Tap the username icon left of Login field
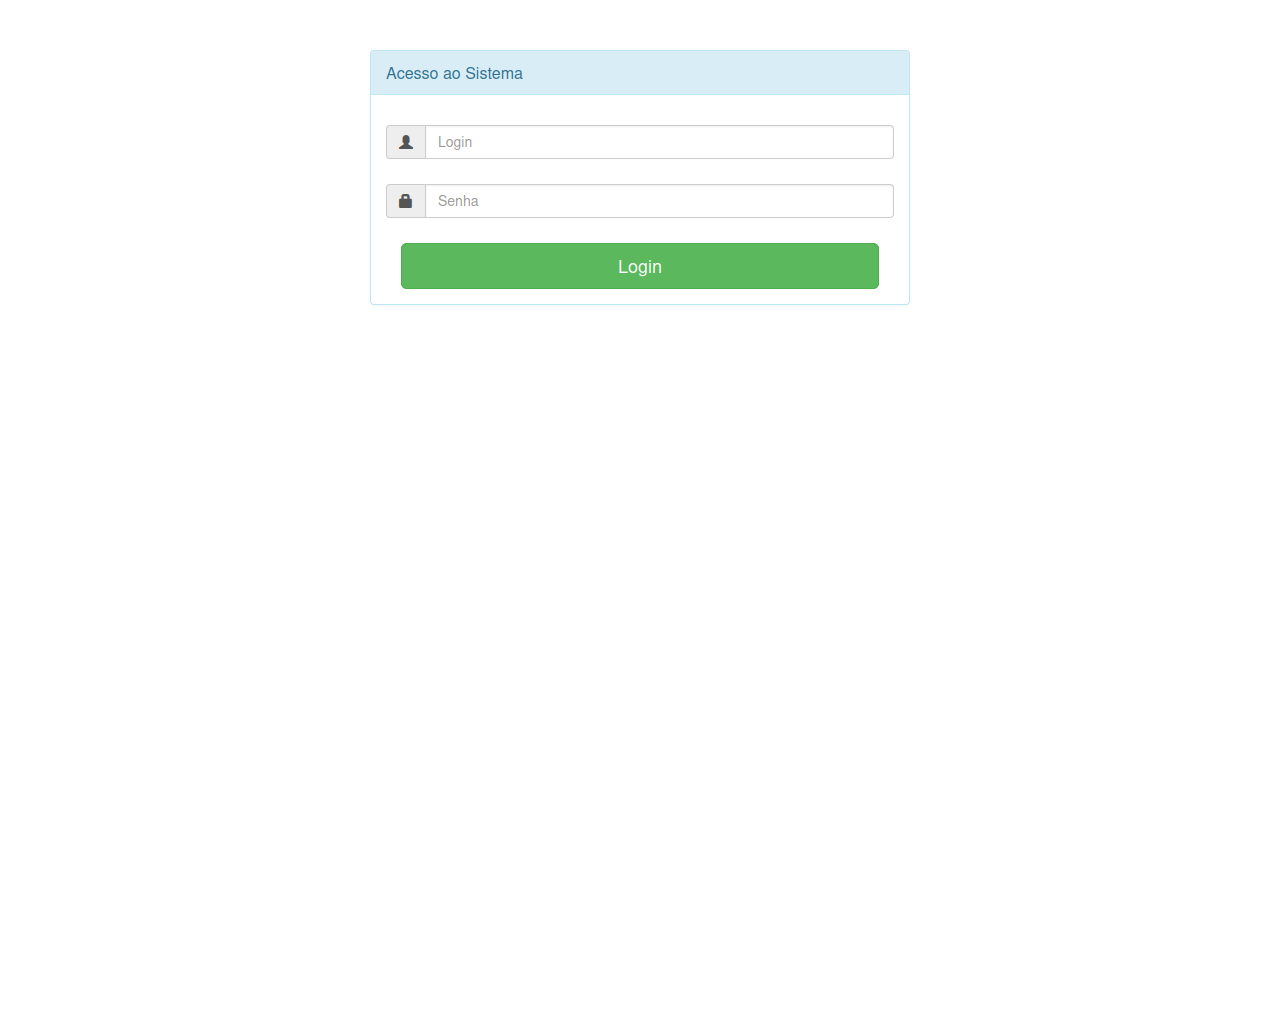Screen dimensions: 1280x1024 [x=406, y=142]
